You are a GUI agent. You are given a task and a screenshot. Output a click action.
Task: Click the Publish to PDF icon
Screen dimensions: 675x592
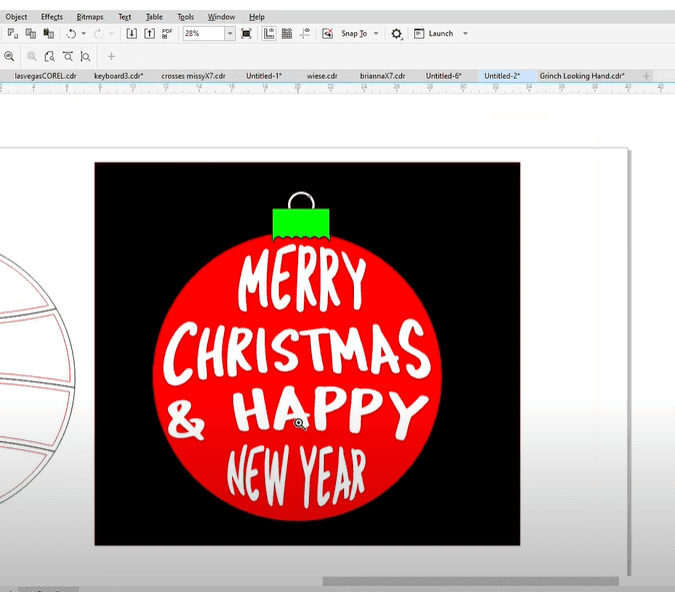(167, 33)
